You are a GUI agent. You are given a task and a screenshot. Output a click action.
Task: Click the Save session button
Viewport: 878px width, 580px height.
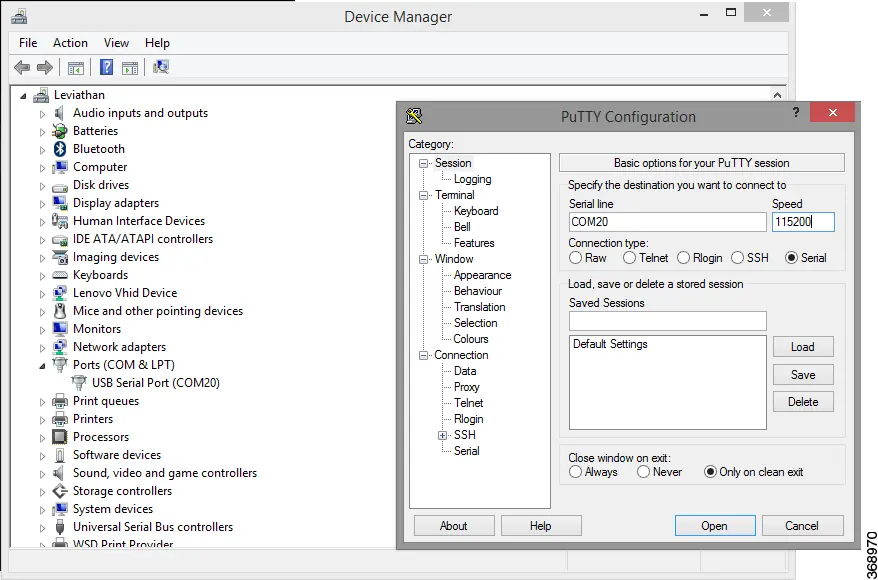(x=803, y=375)
